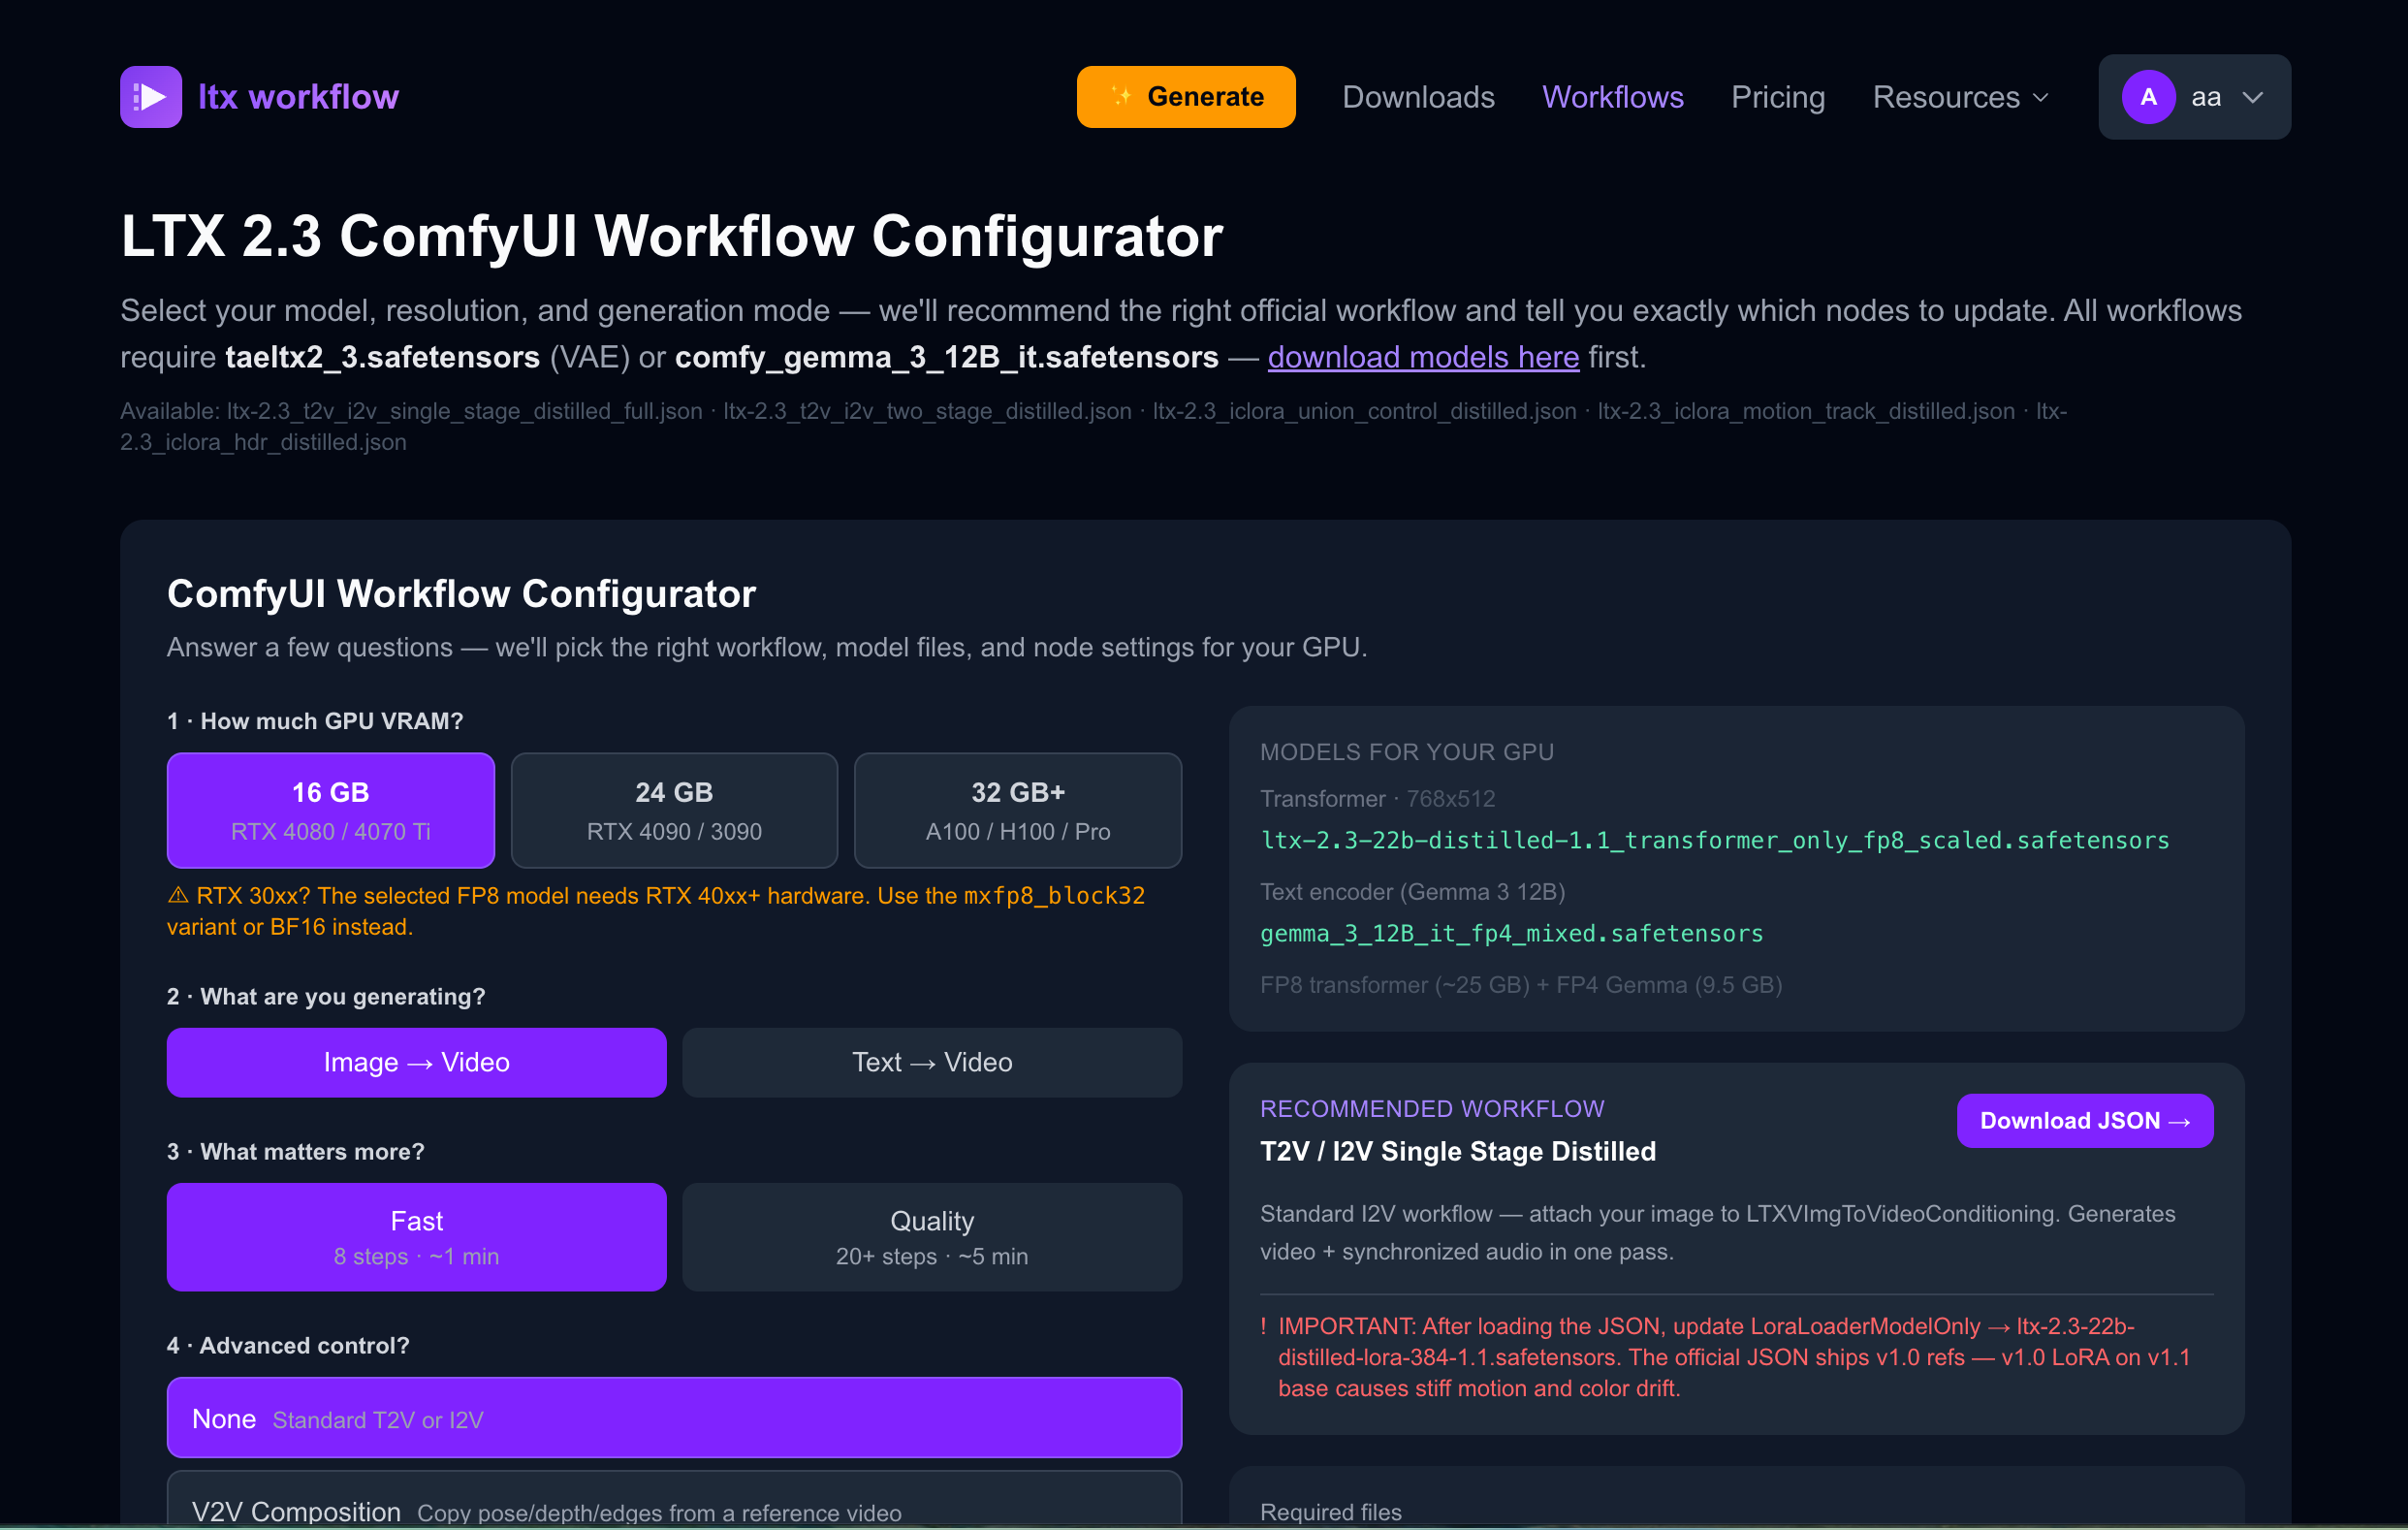
Task: Choose Image → Video generation mode
Action: [417, 1062]
